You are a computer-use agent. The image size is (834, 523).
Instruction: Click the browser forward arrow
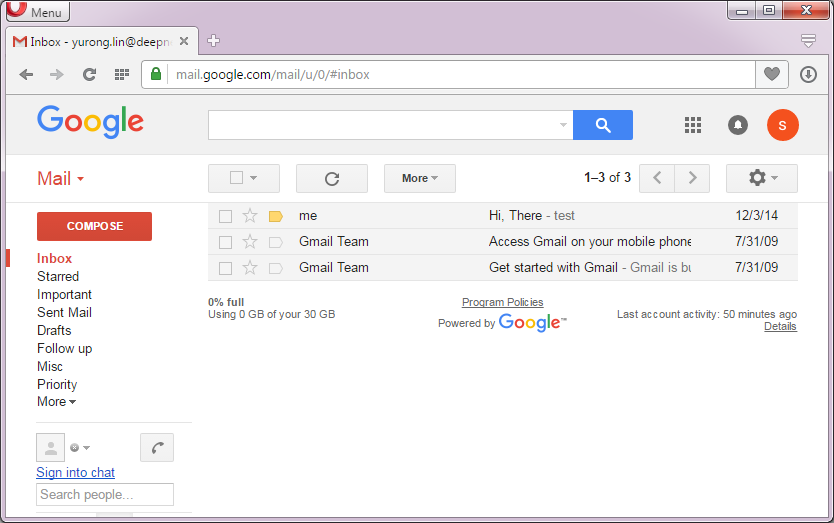(x=56, y=74)
